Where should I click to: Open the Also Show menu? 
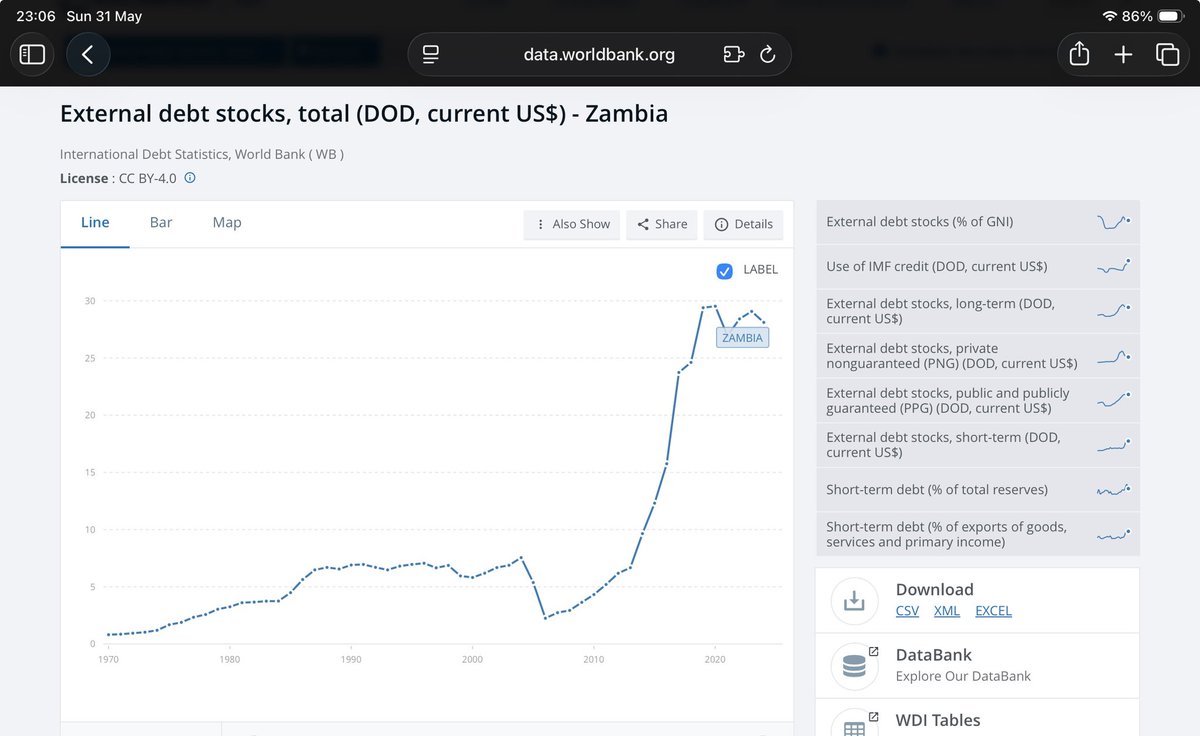572,224
